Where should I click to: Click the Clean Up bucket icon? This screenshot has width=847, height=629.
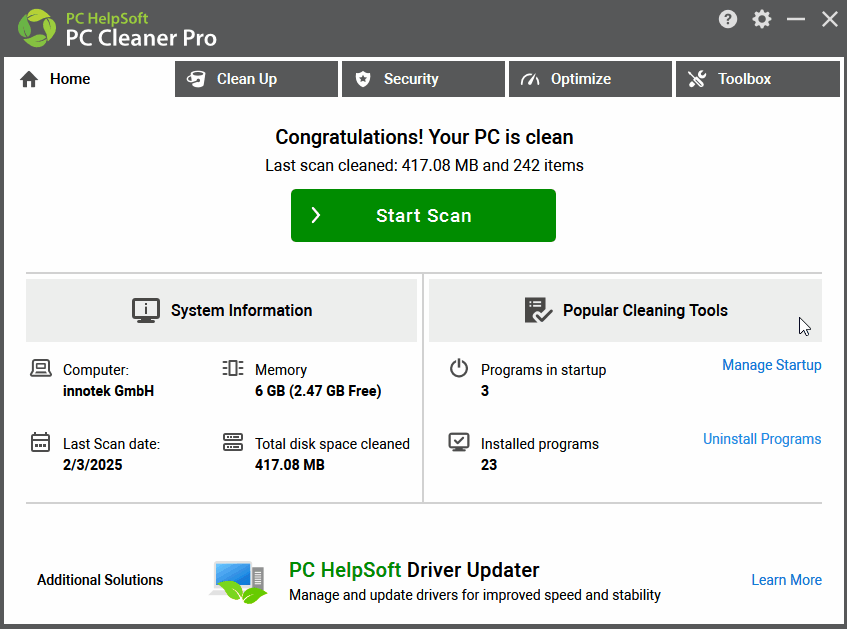pyautogui.click(x=196, y=79)
